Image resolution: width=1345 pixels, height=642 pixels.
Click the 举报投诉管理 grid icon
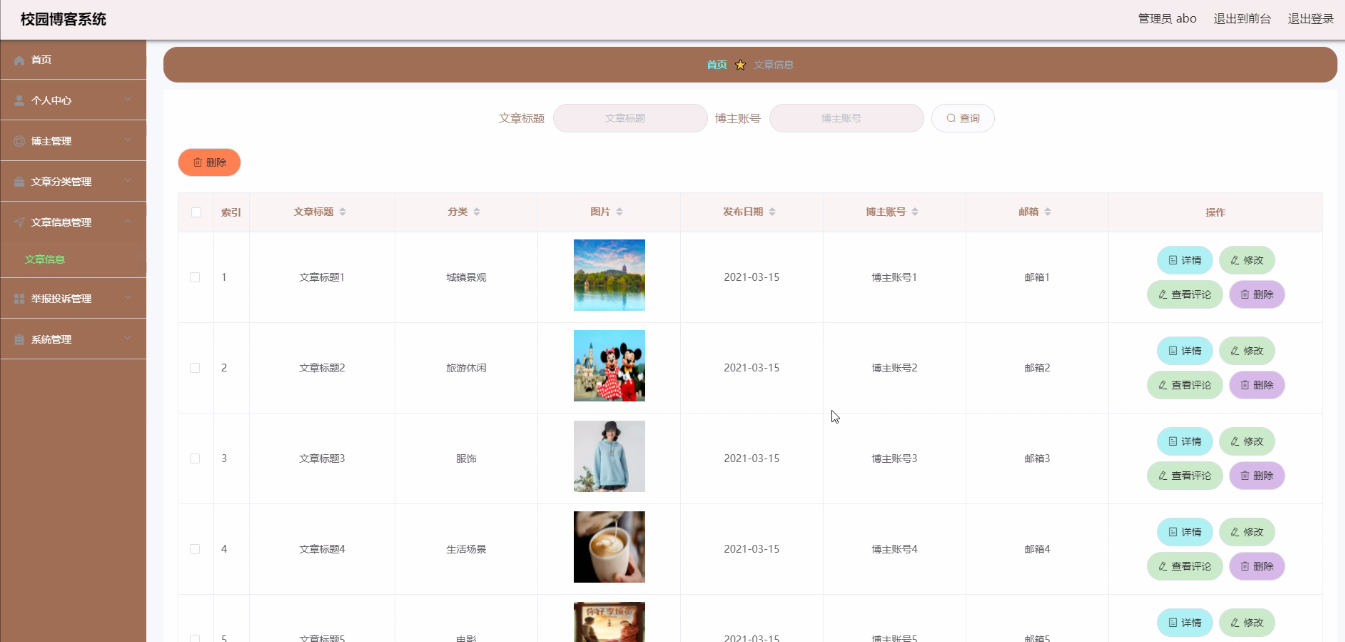[19, 299]
